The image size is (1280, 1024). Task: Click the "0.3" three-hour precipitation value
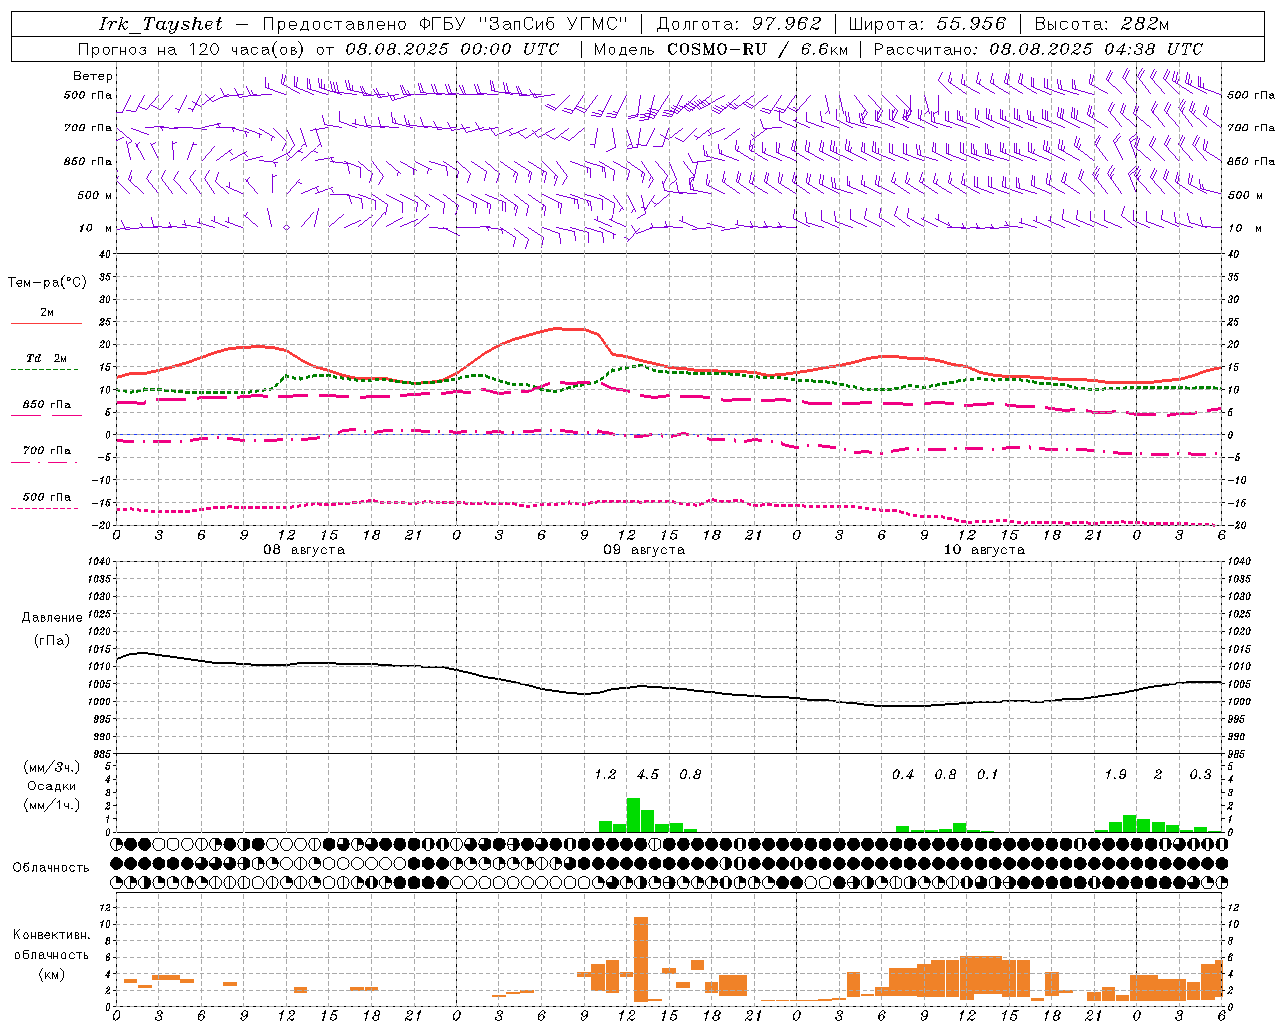click(x=1200, y=775)
